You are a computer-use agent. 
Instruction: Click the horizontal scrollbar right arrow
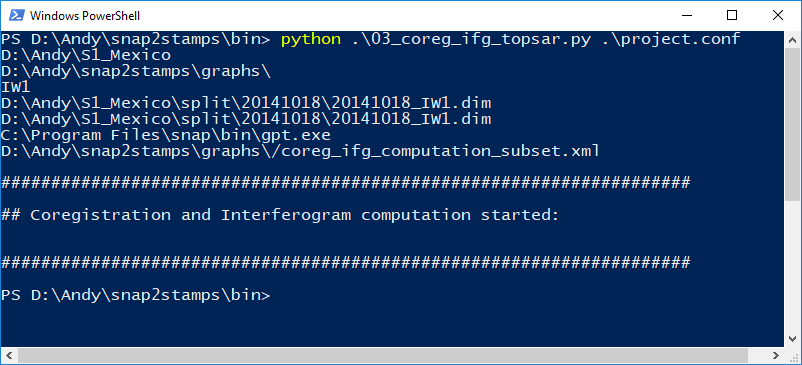(776, 355)
